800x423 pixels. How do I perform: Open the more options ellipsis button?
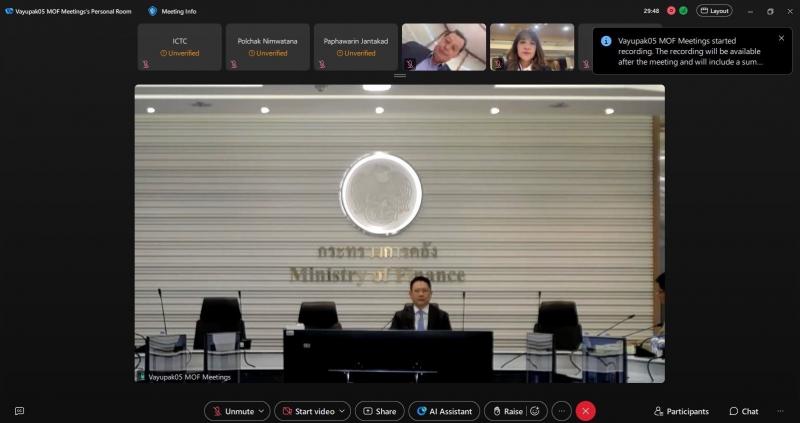coord(561,411)
